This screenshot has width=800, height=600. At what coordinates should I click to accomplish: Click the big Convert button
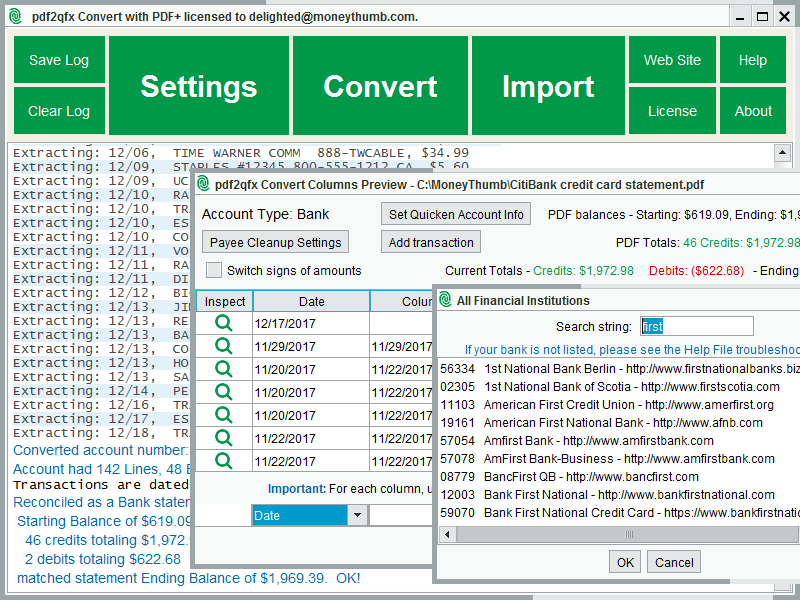380,86
